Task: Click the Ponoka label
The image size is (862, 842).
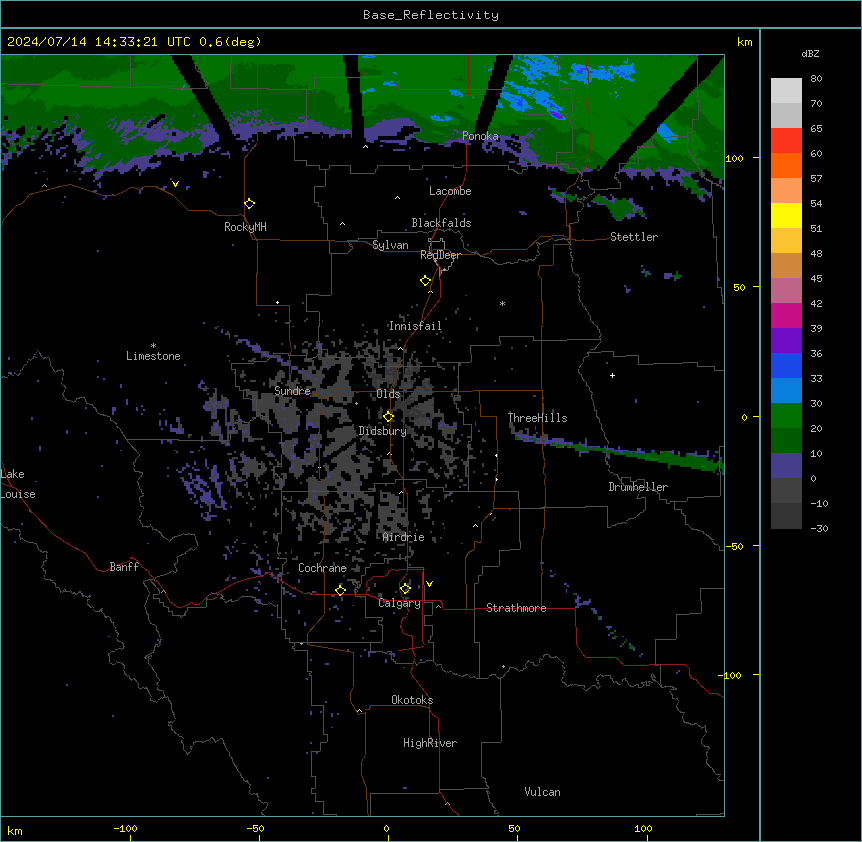Action: [x=480, y=136]
